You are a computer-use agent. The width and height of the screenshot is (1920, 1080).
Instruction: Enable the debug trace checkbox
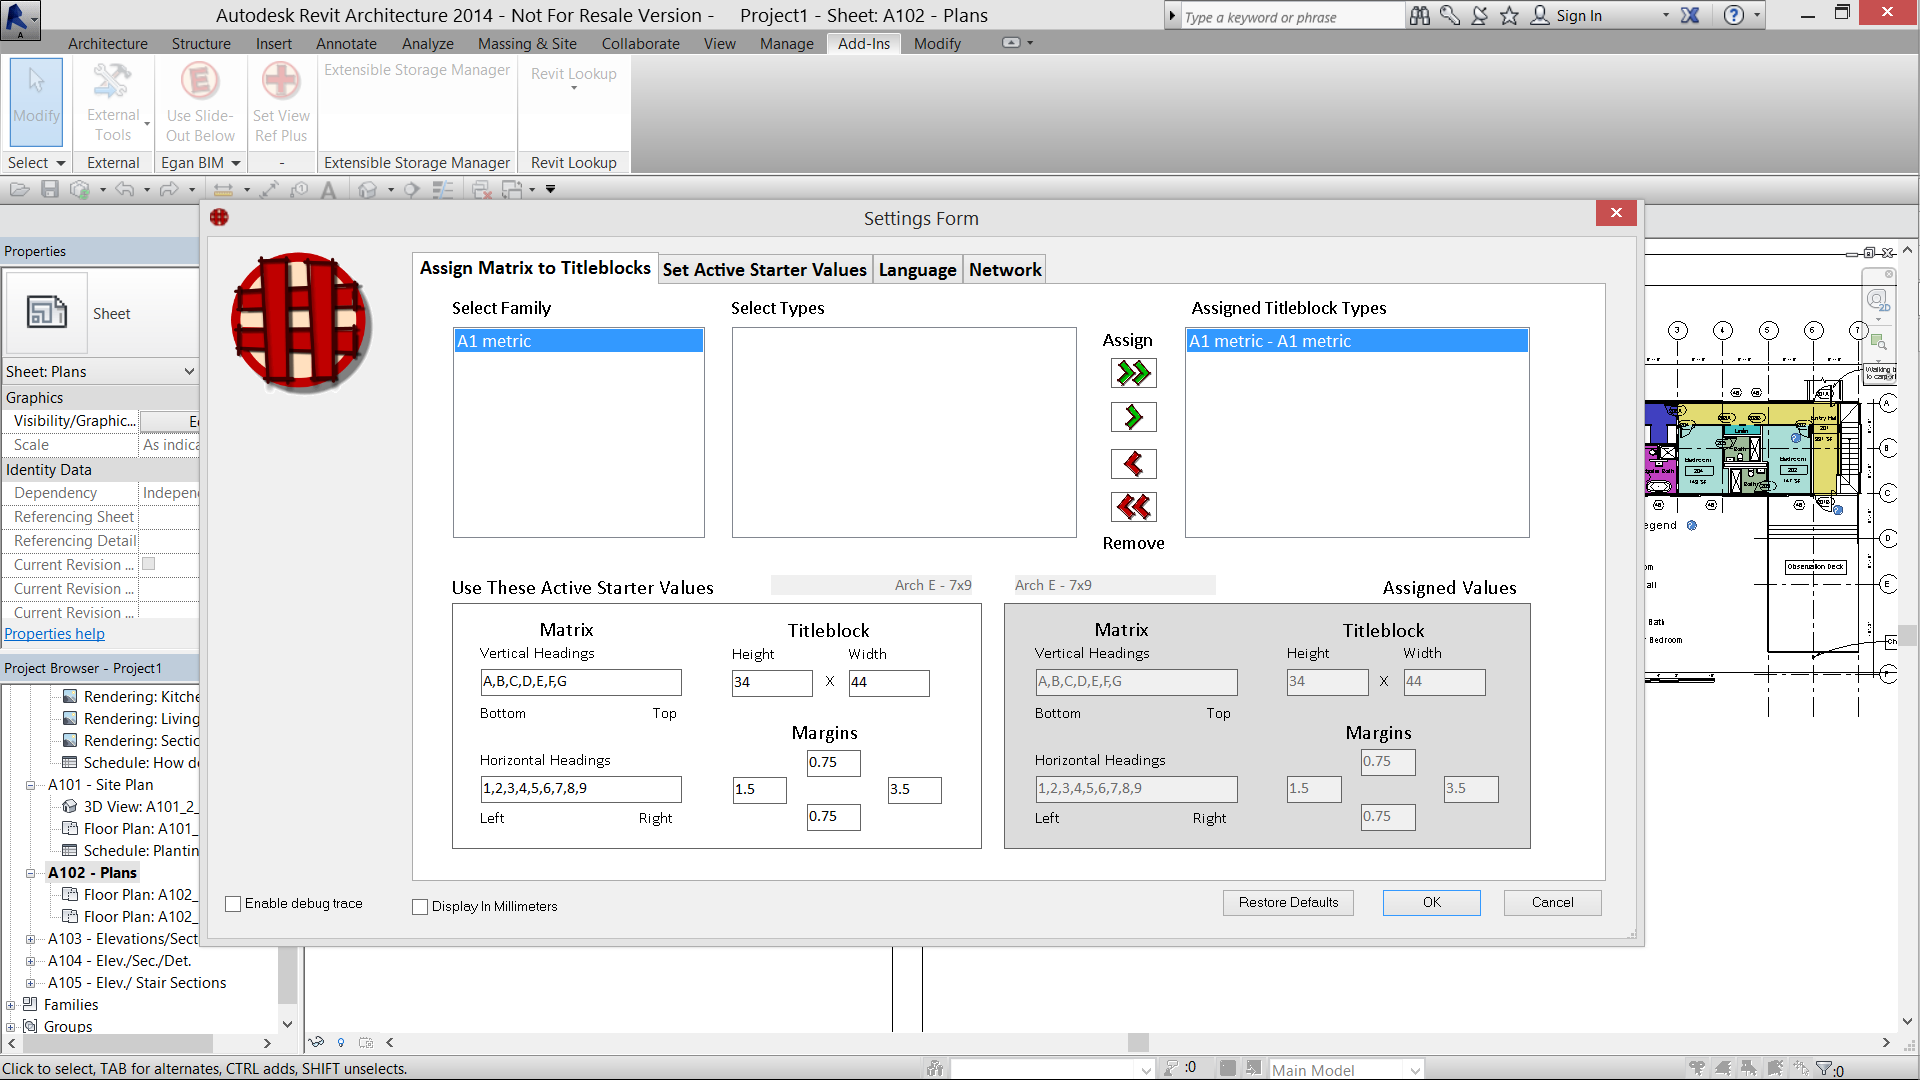(x=233, y=904)
